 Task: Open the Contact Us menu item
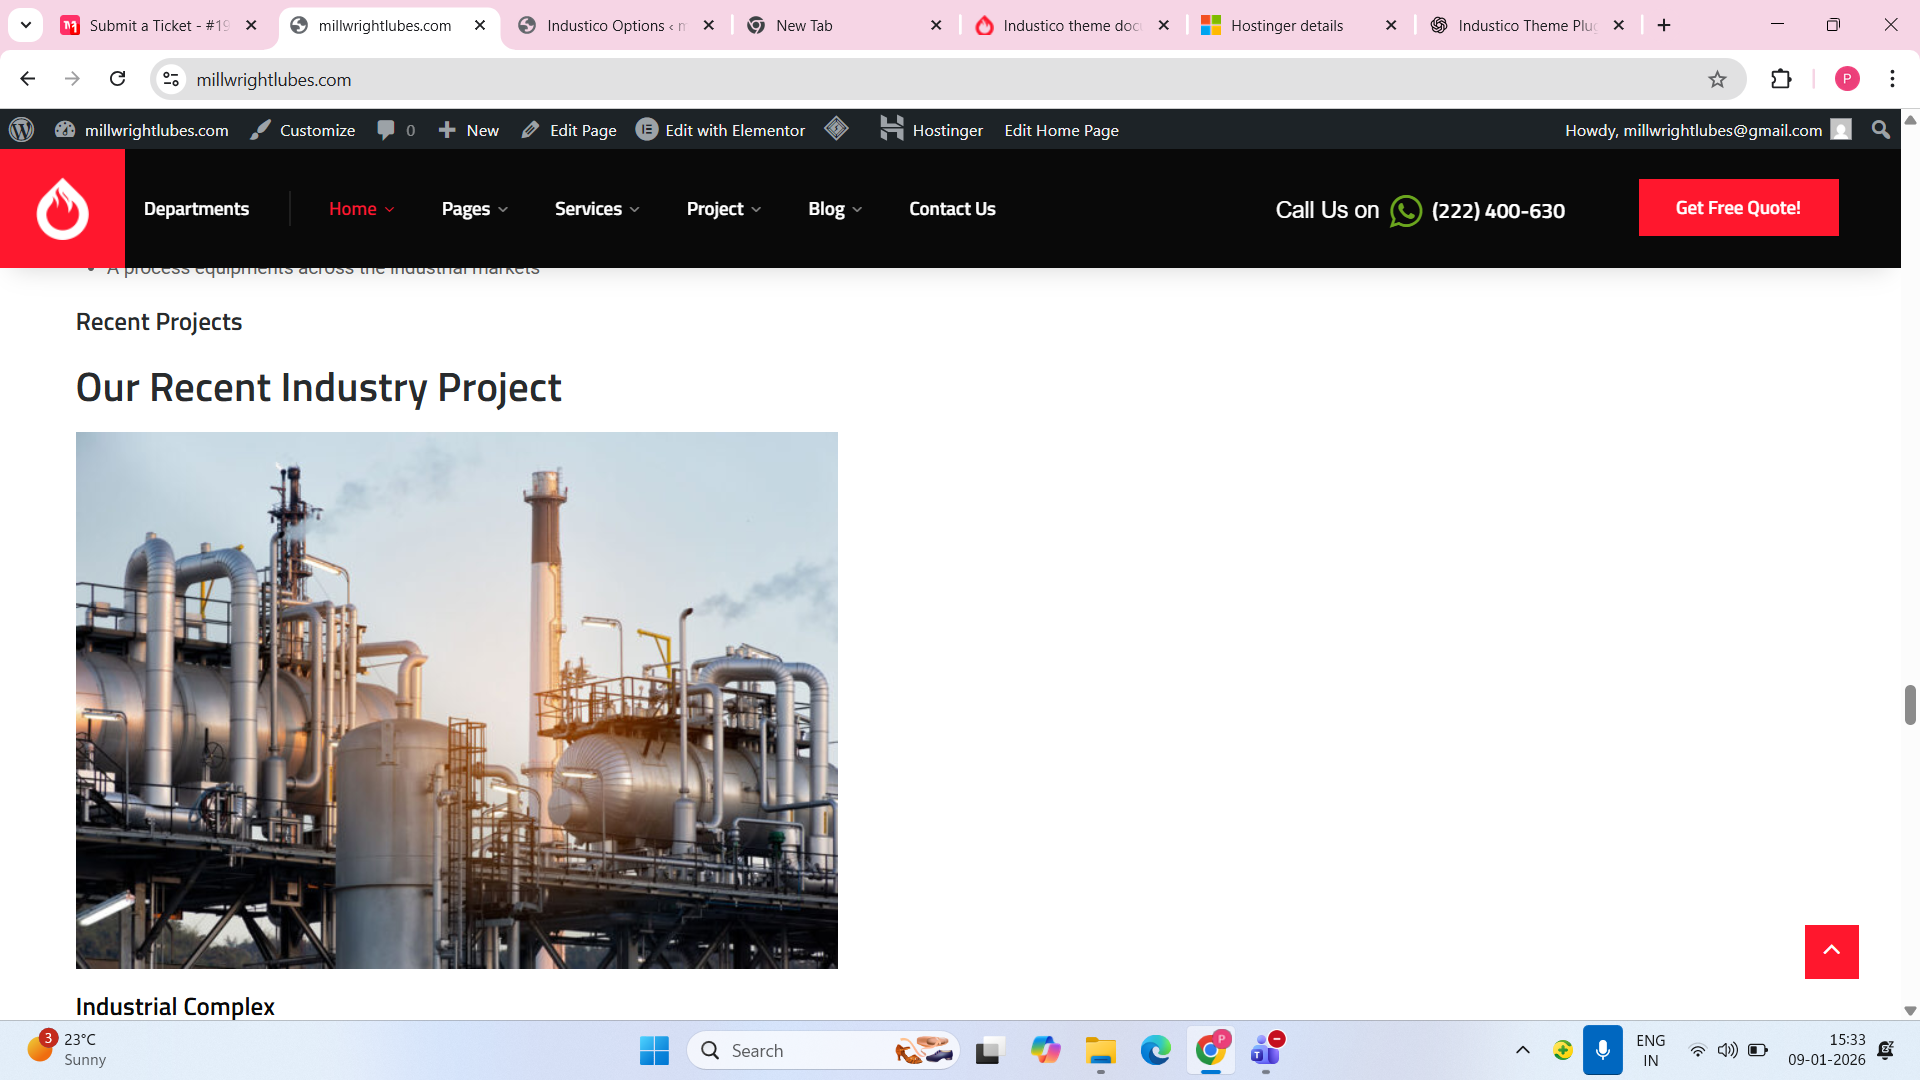coord(951,209)
